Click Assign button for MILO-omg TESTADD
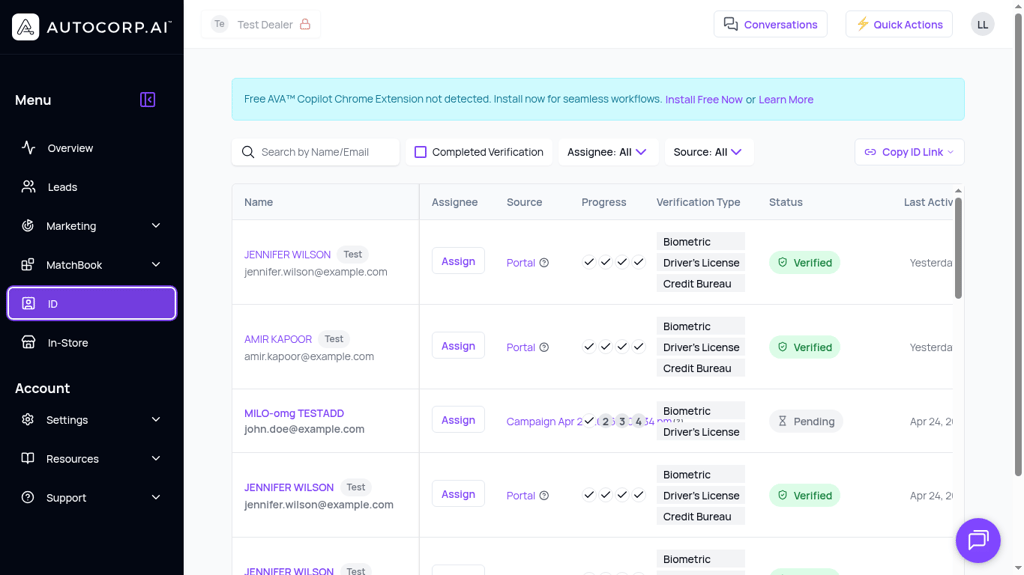This screenshot has width=1024, height=575. coord(458,419)
